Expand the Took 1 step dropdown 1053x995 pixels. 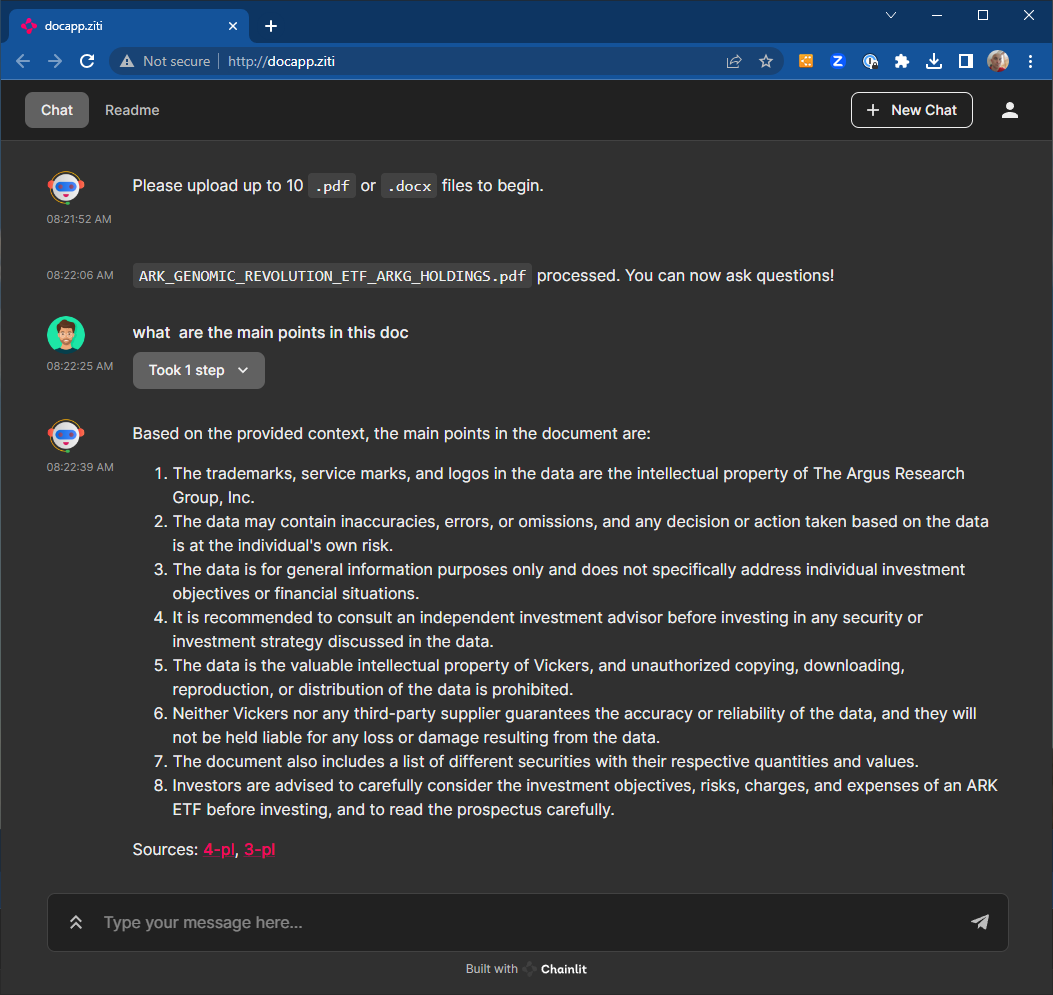pyautogui.click(x=198, y=370)
